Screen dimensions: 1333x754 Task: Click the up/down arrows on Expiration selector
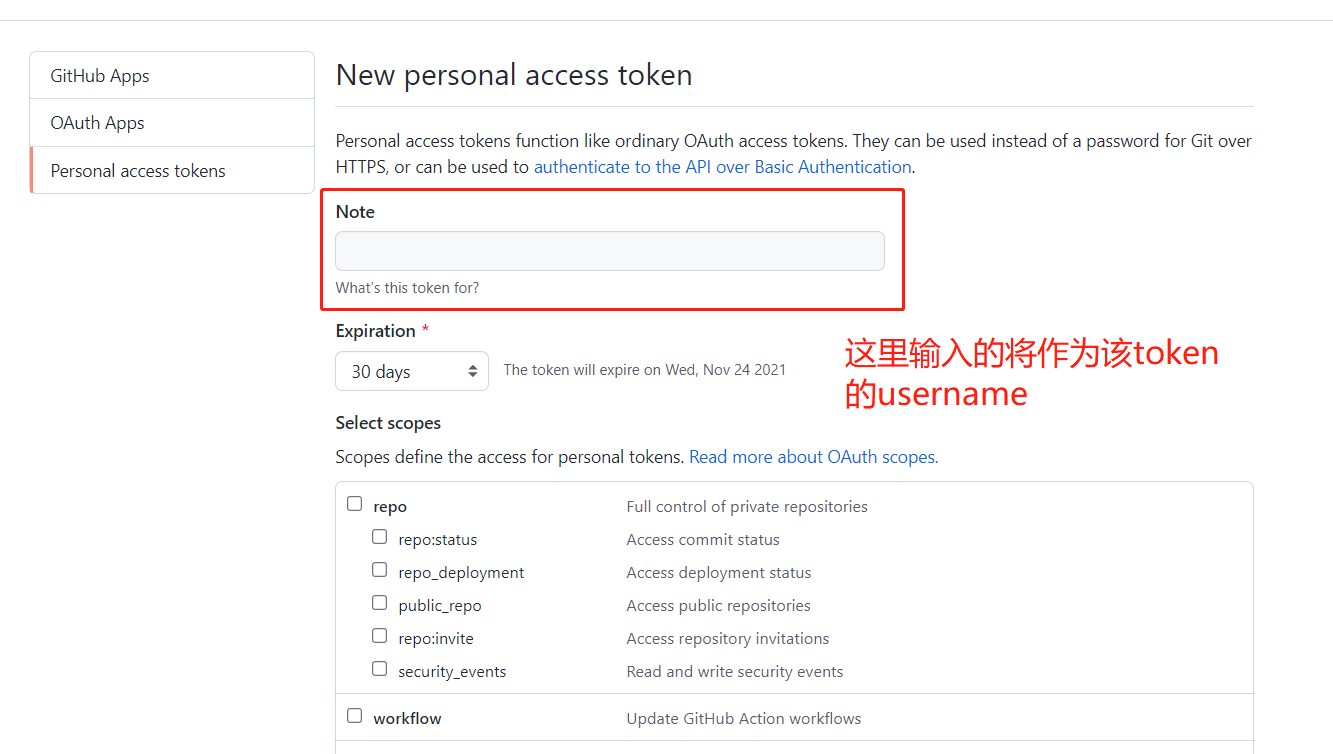coord(474,371)
